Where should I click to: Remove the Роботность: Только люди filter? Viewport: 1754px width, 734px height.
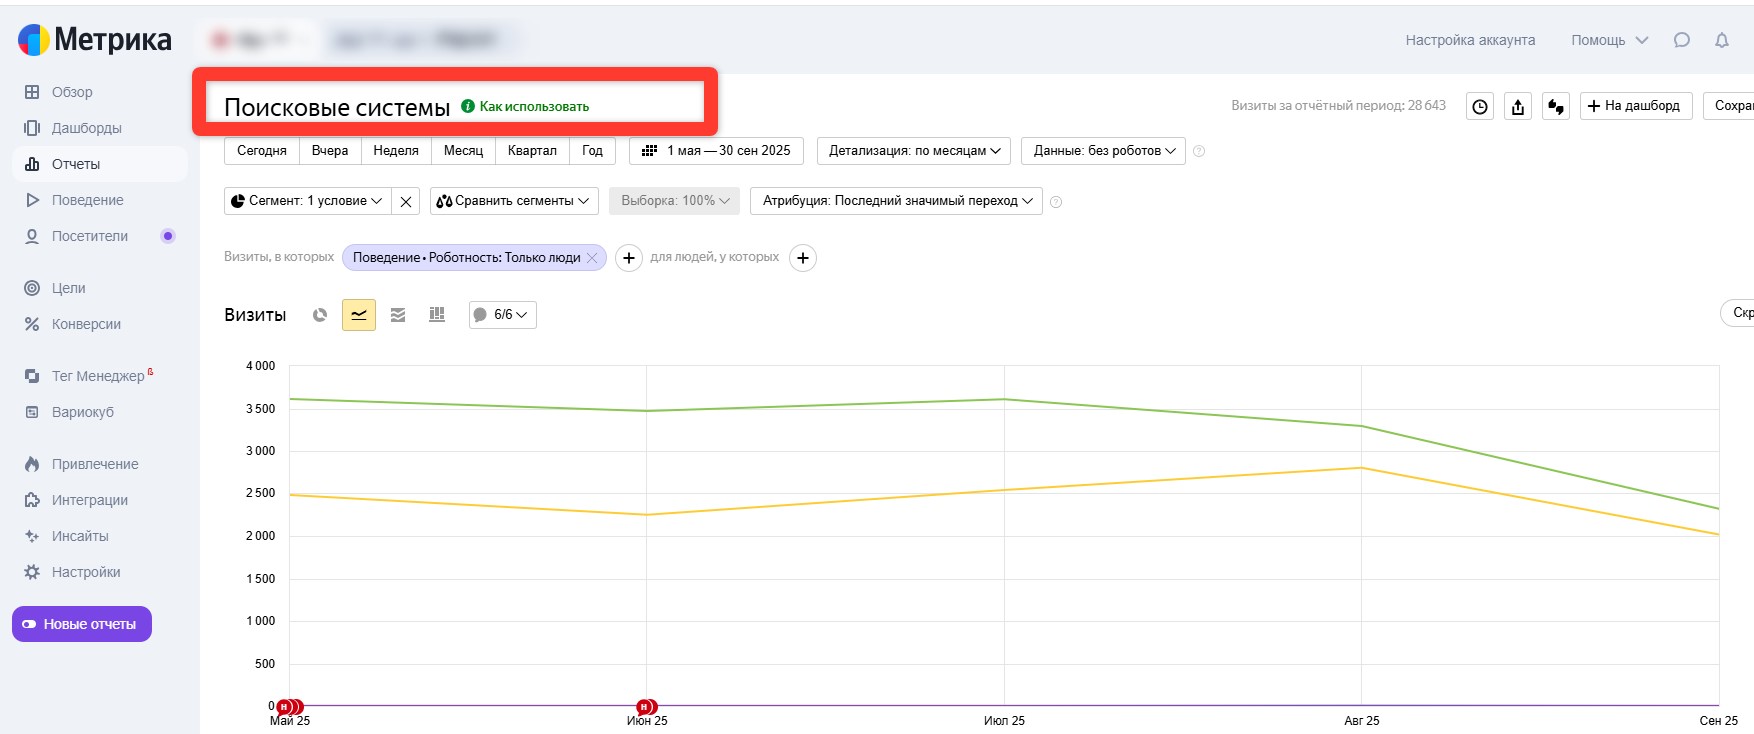point(592,258)
